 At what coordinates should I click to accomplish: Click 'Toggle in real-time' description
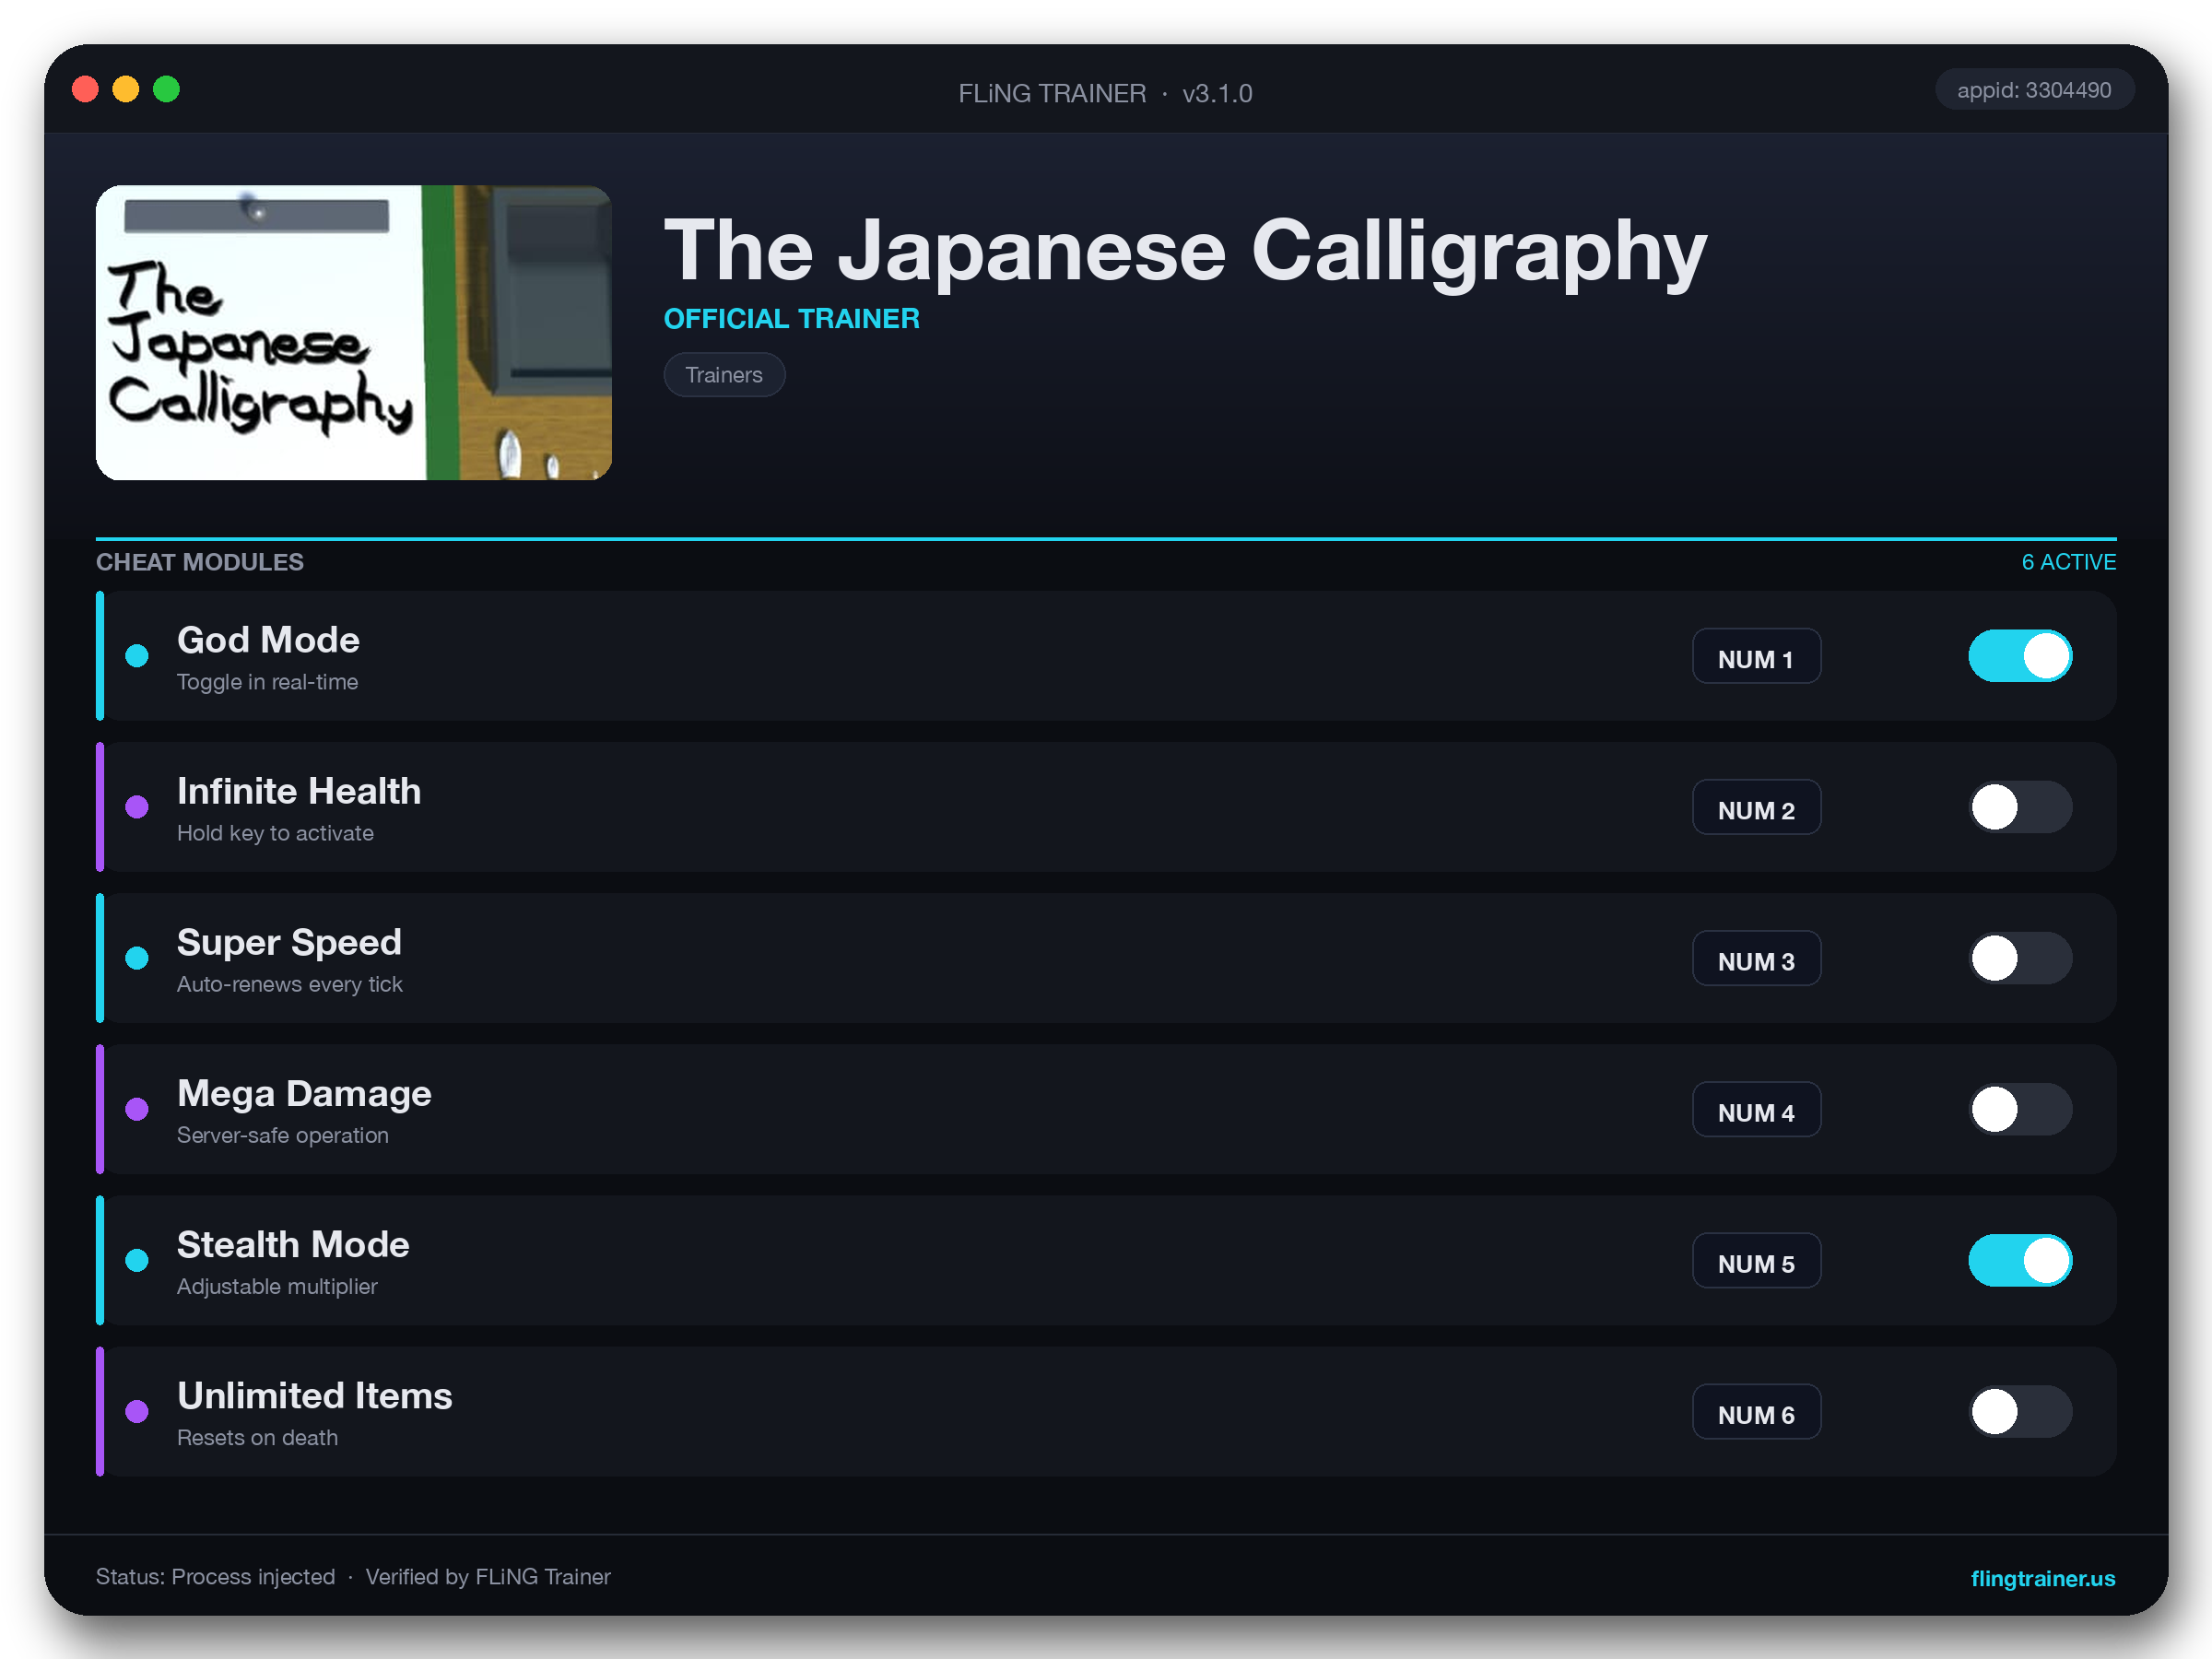(x=267, y=682)
